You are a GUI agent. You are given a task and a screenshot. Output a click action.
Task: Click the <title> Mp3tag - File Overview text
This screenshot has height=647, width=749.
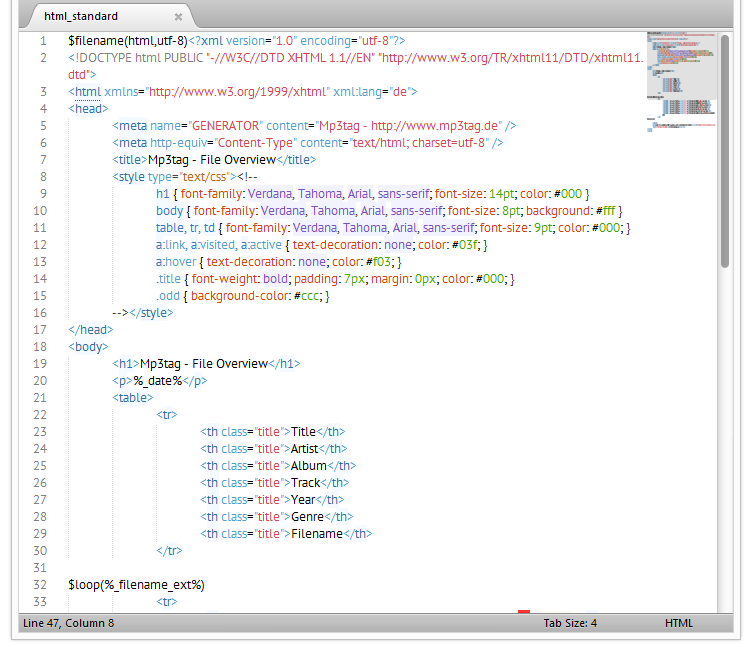pos(211,159)
